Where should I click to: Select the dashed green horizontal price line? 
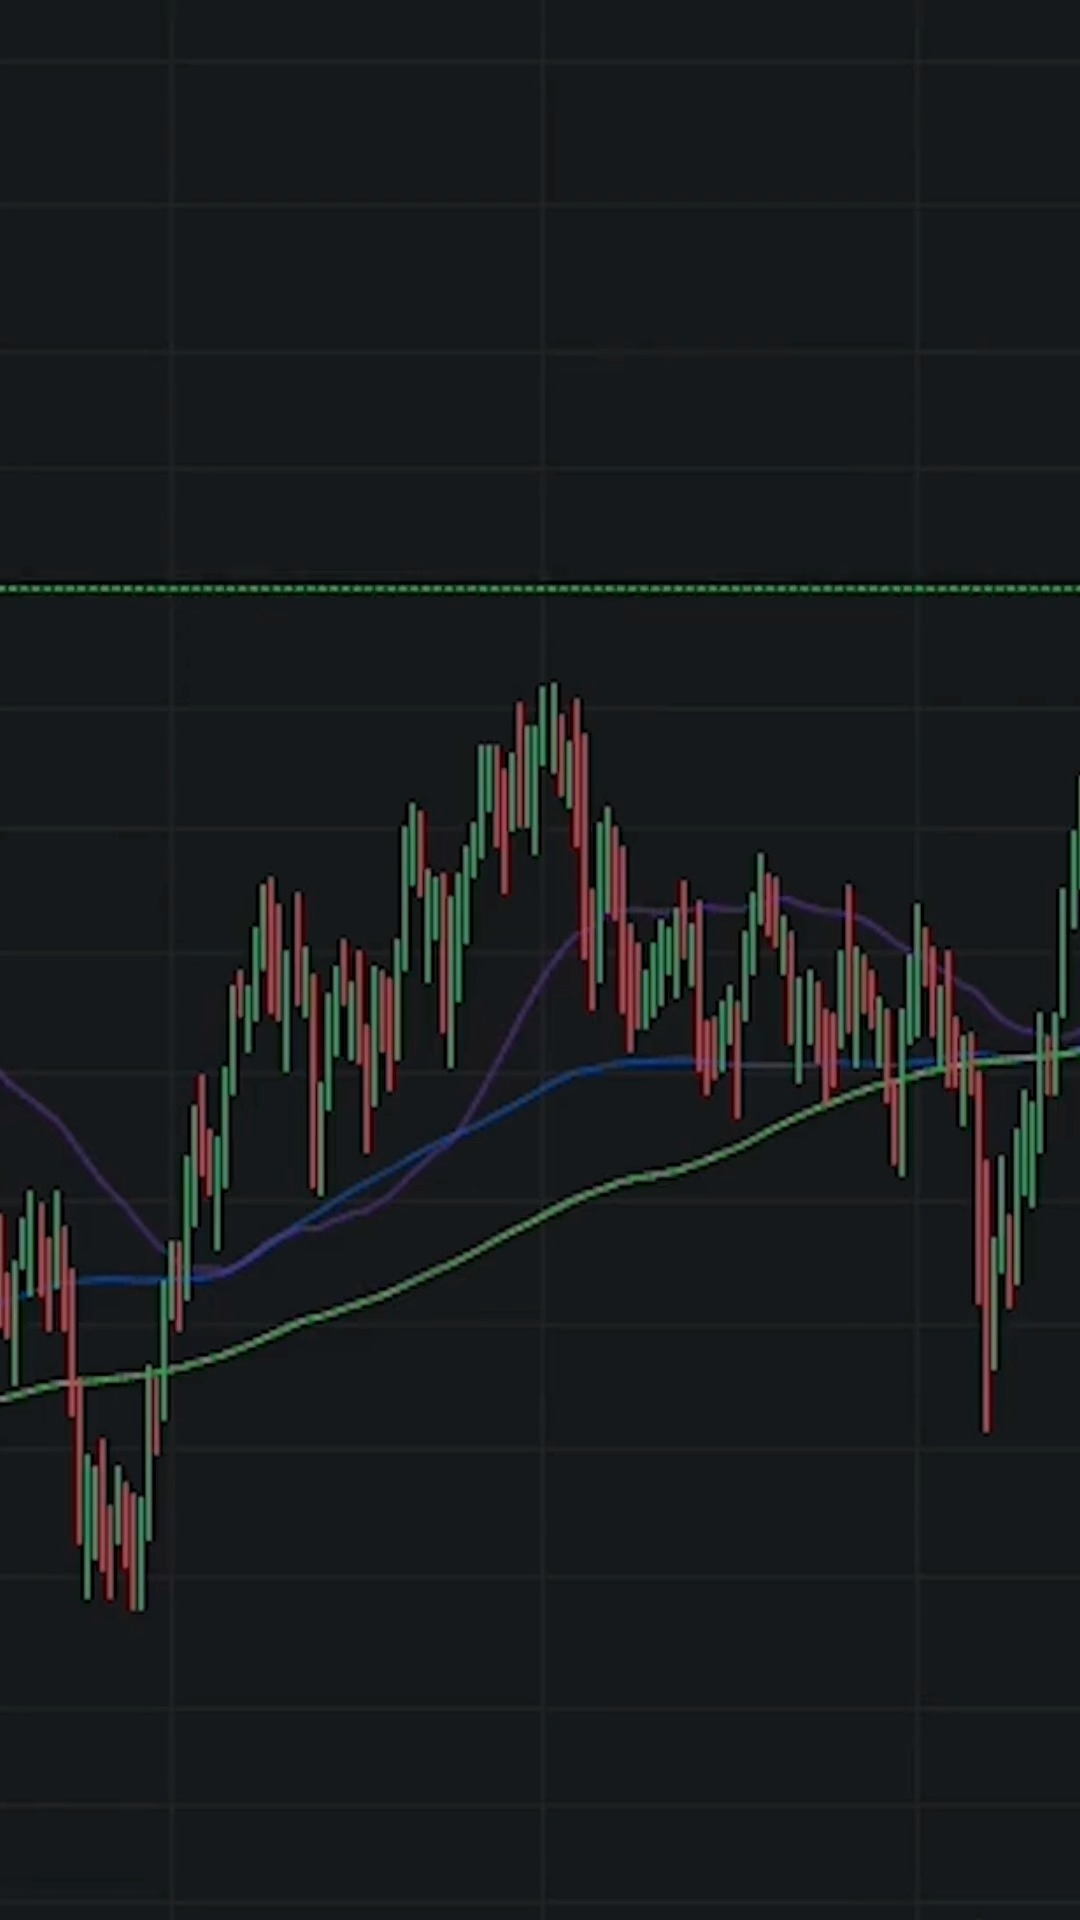coord(540,589)
